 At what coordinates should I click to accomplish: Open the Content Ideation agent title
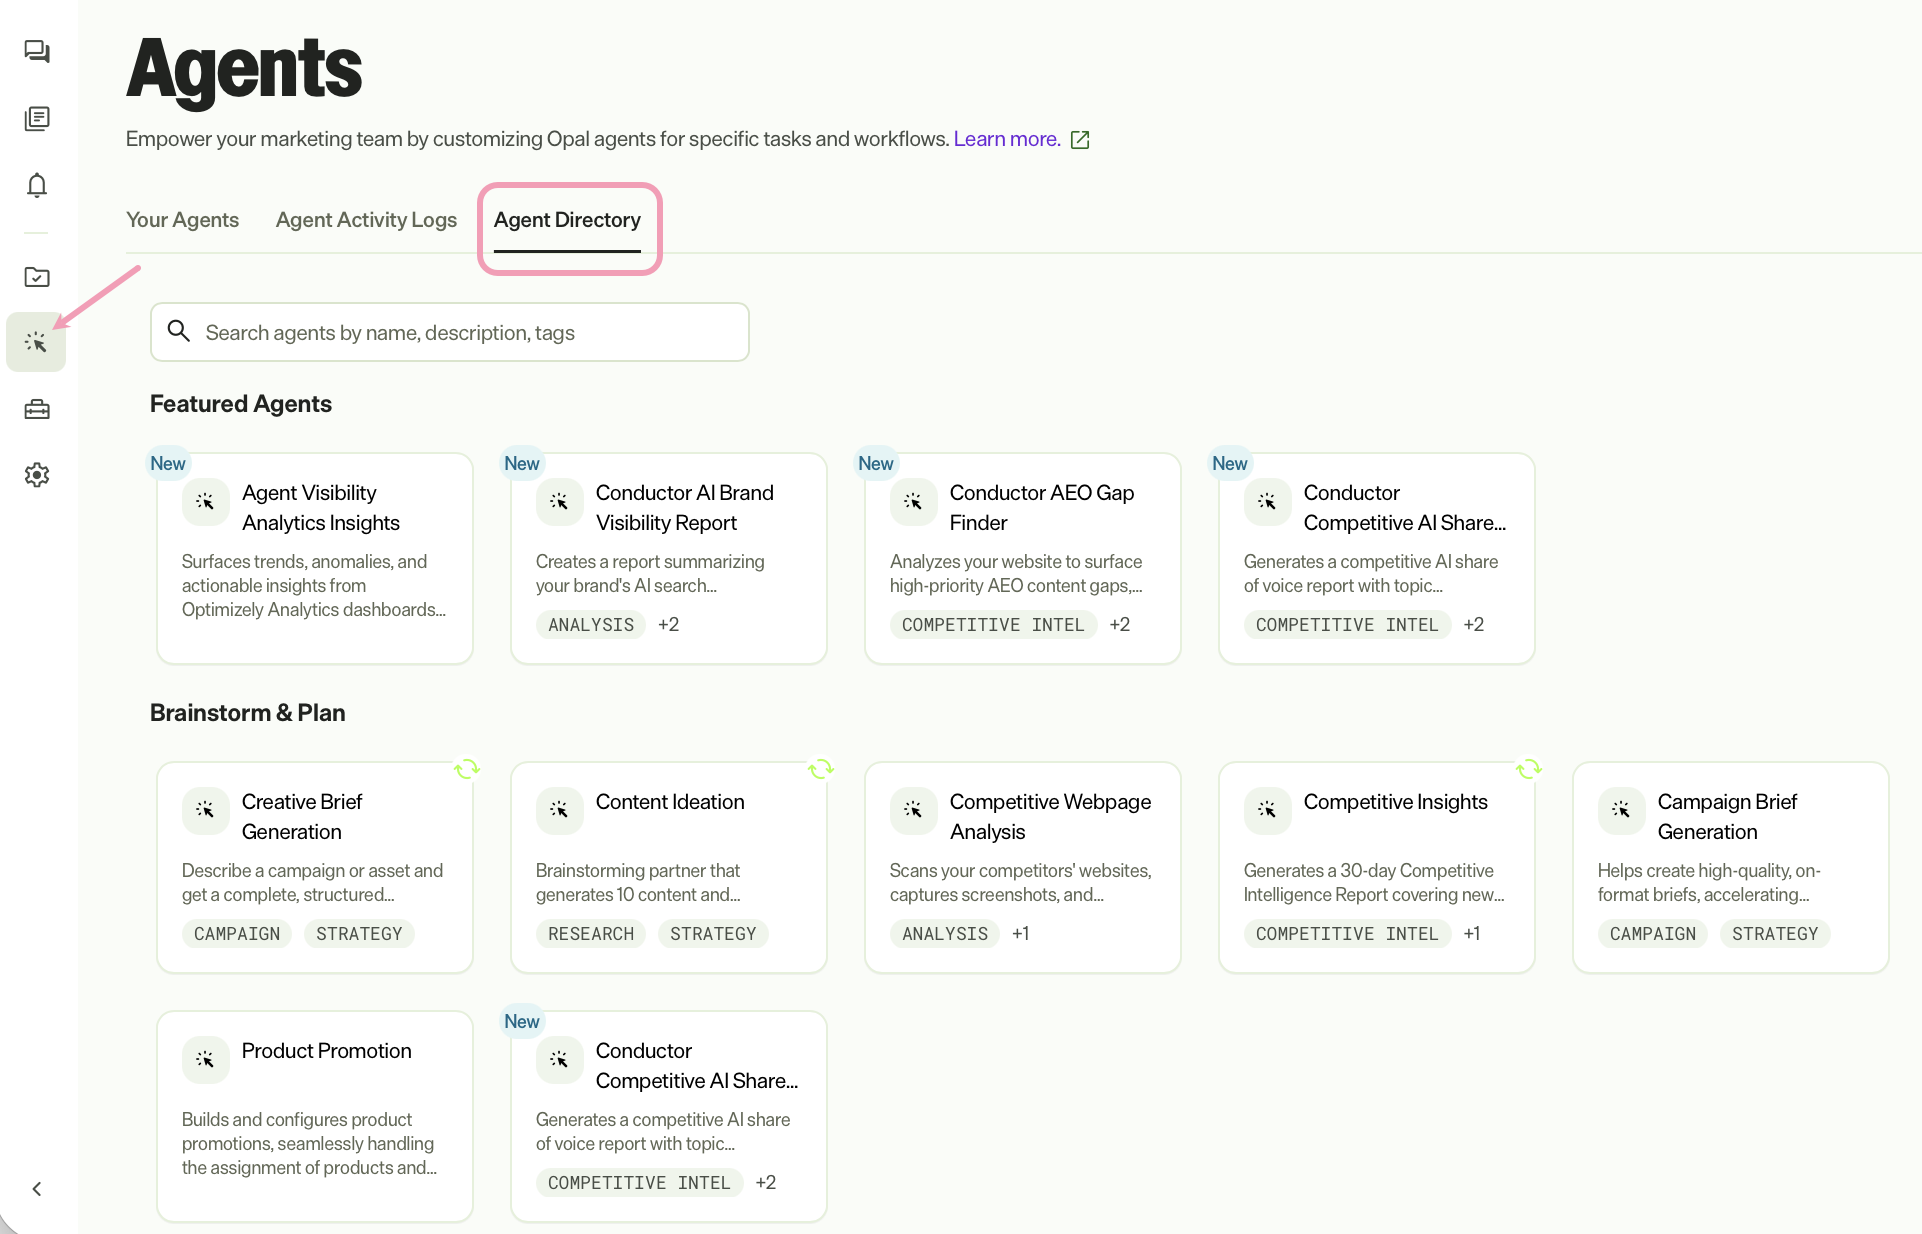click(x=670, y=802)
